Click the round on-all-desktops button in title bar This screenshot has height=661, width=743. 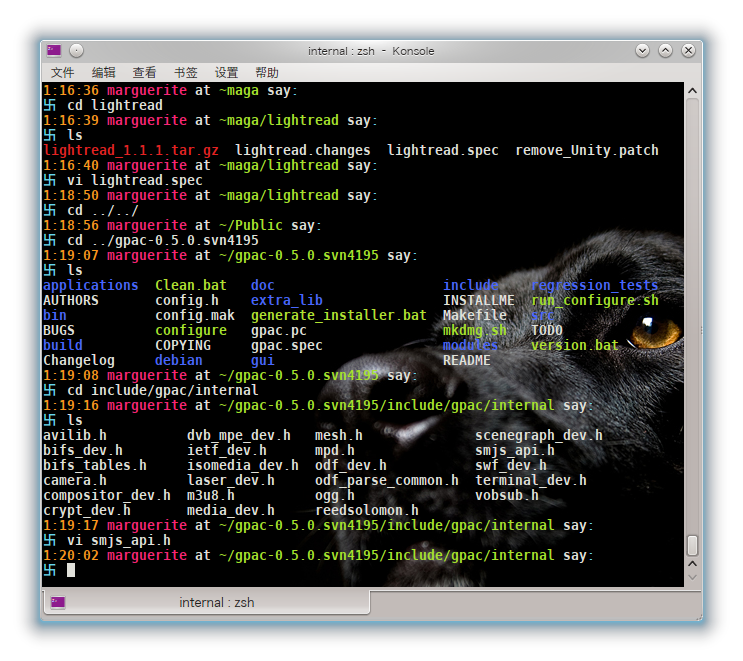point(76,50)
